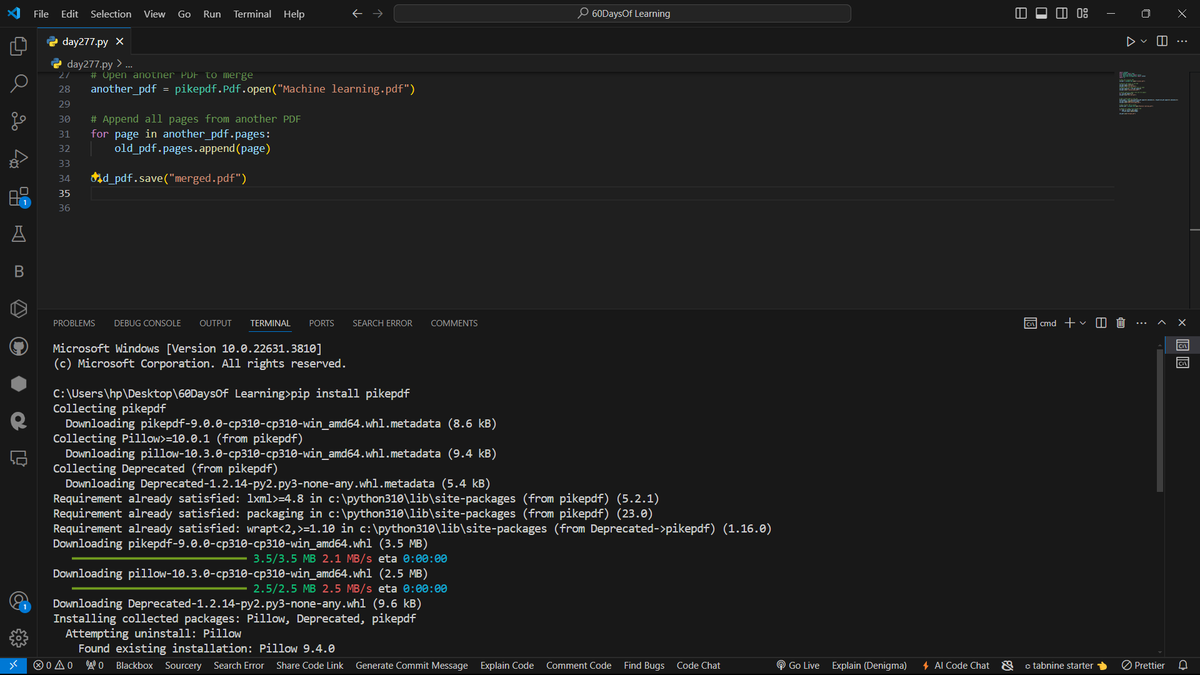Open Run and Debug view icon
The image size is (1200, 675).
click(18, 159)
